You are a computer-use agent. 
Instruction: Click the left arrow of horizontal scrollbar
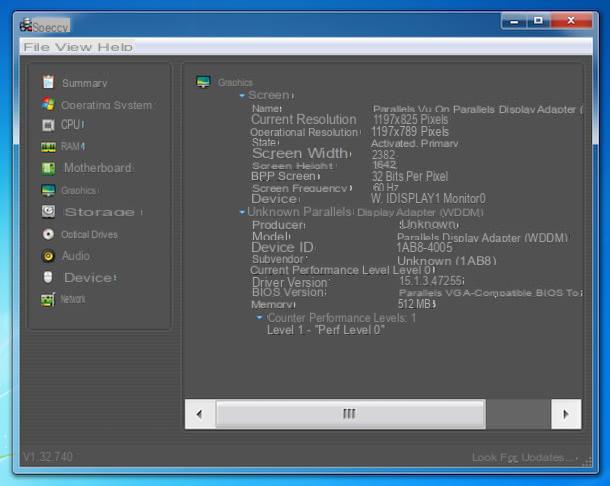coord(200,414)
